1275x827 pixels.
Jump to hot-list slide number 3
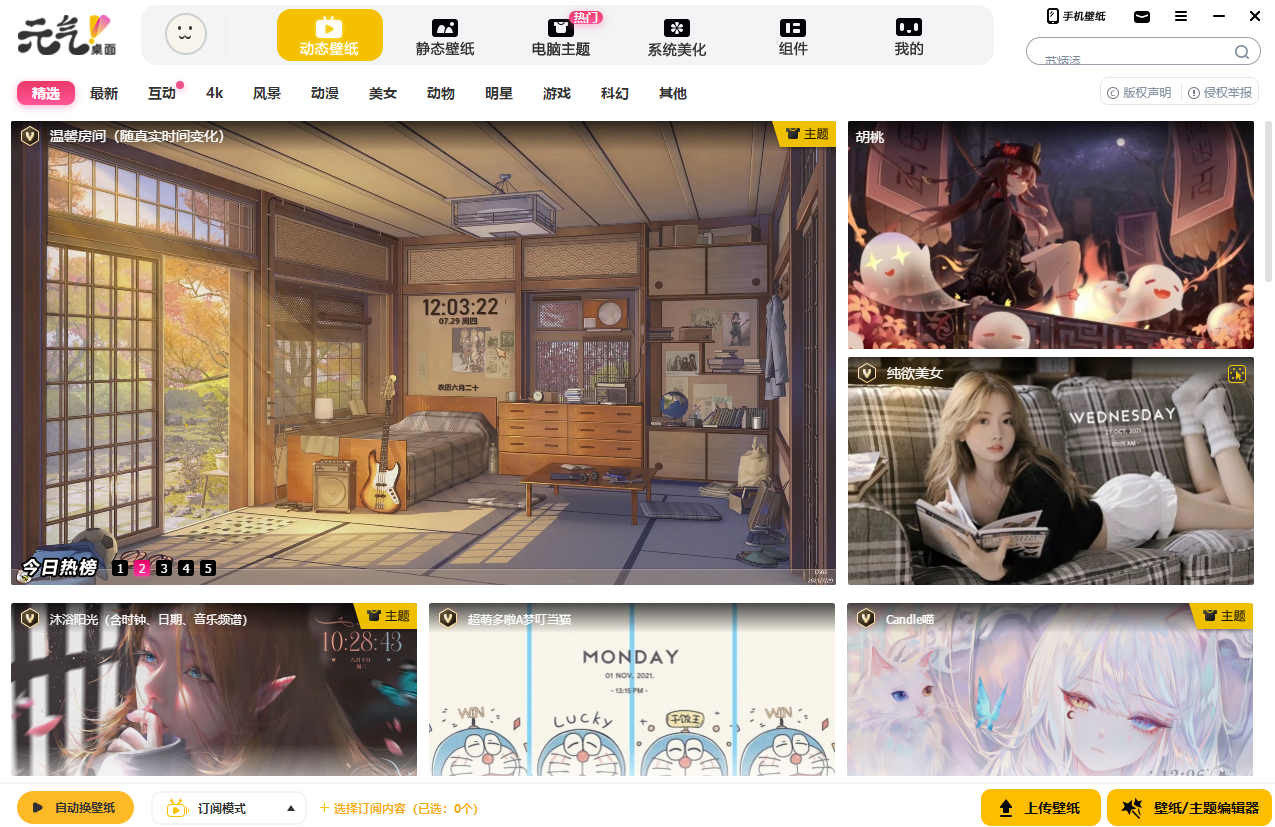[x=164, y=568]
